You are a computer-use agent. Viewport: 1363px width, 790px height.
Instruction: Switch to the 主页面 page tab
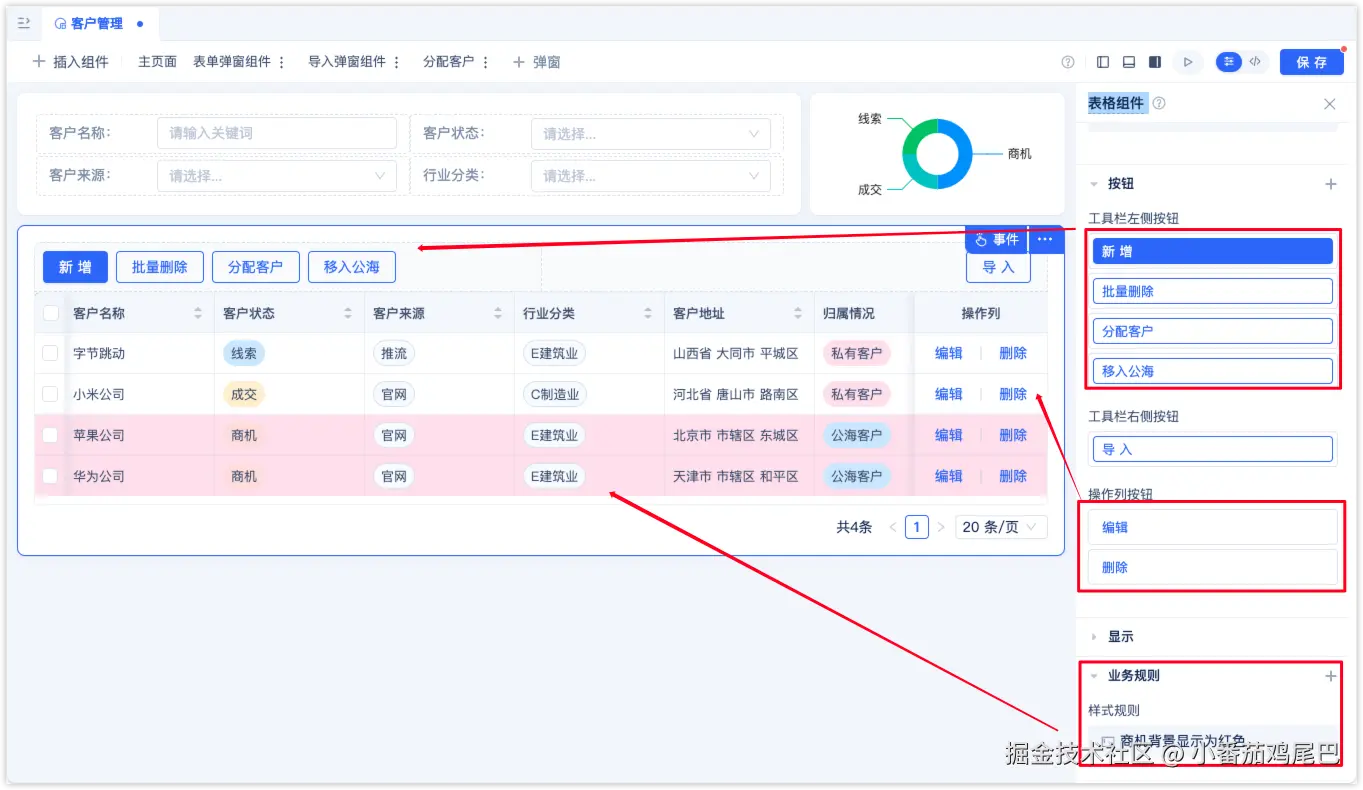[157, 62]
